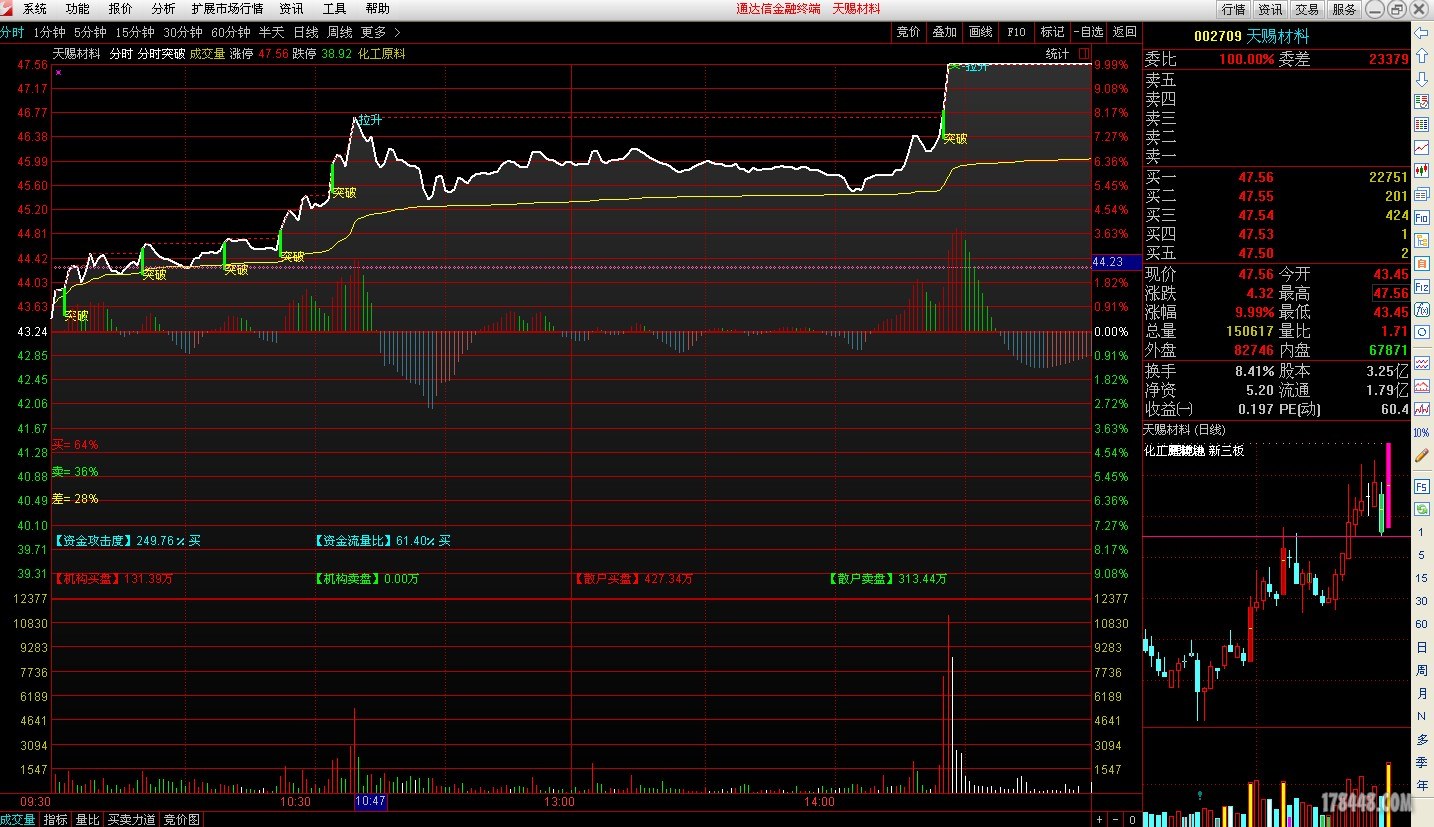Viewport: 1434px width, 827px height.
Task: Click the up arrow icon in right sidebar
Action: click(1421, 56)
